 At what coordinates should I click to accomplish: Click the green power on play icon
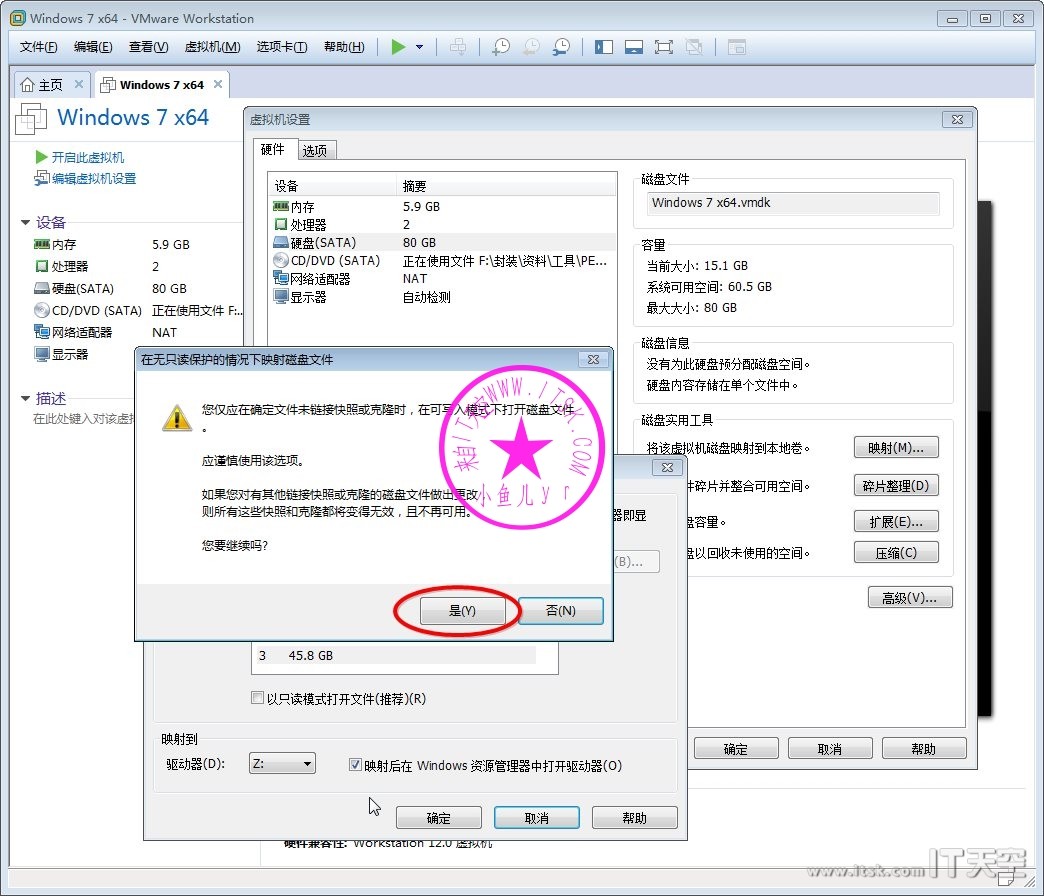coord(398,47)
